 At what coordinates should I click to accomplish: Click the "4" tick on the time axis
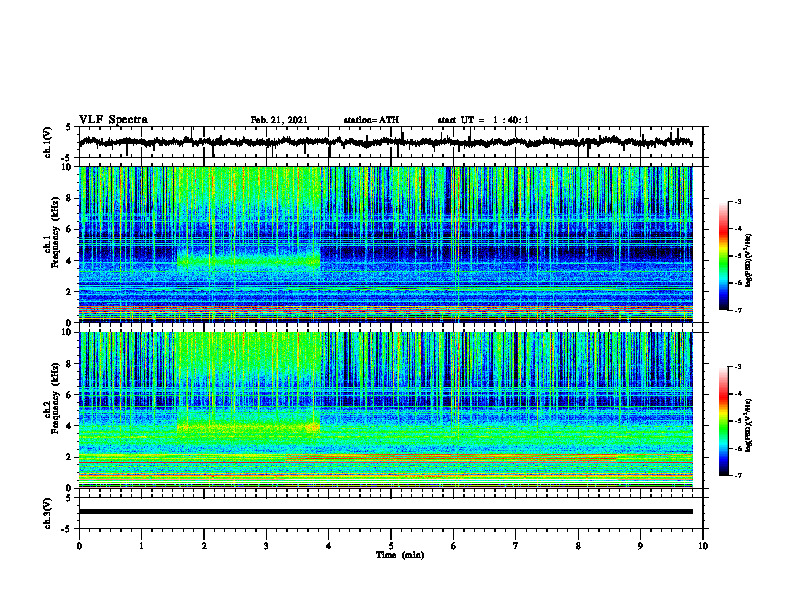[x=329, y=546]
